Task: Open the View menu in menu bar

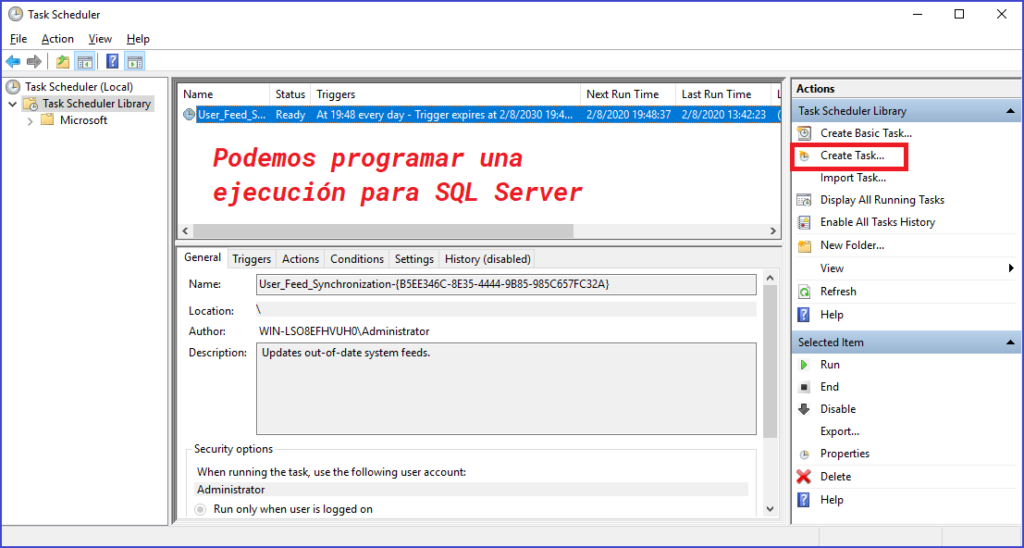Action: tap(100, 39)
